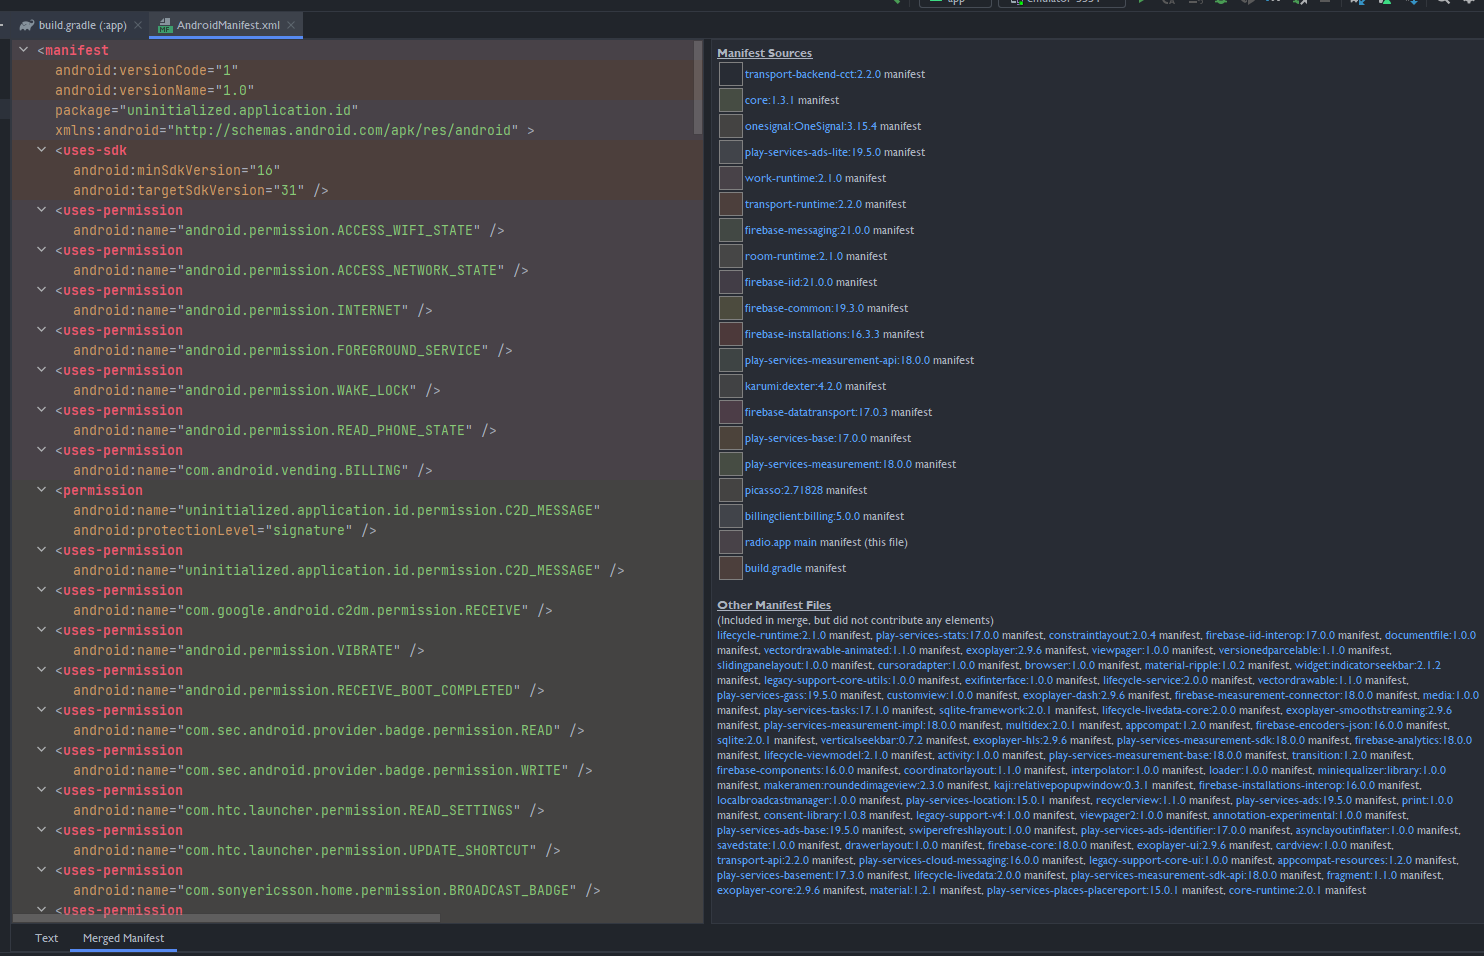Open the onesignal:OneSignal:3.15.4 manifest link
The image size is (1484, 956).
(811, 126)
